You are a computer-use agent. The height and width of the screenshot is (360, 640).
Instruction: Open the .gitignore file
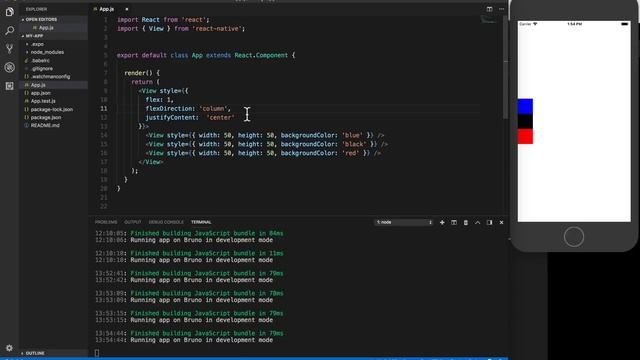coord(42,69)
